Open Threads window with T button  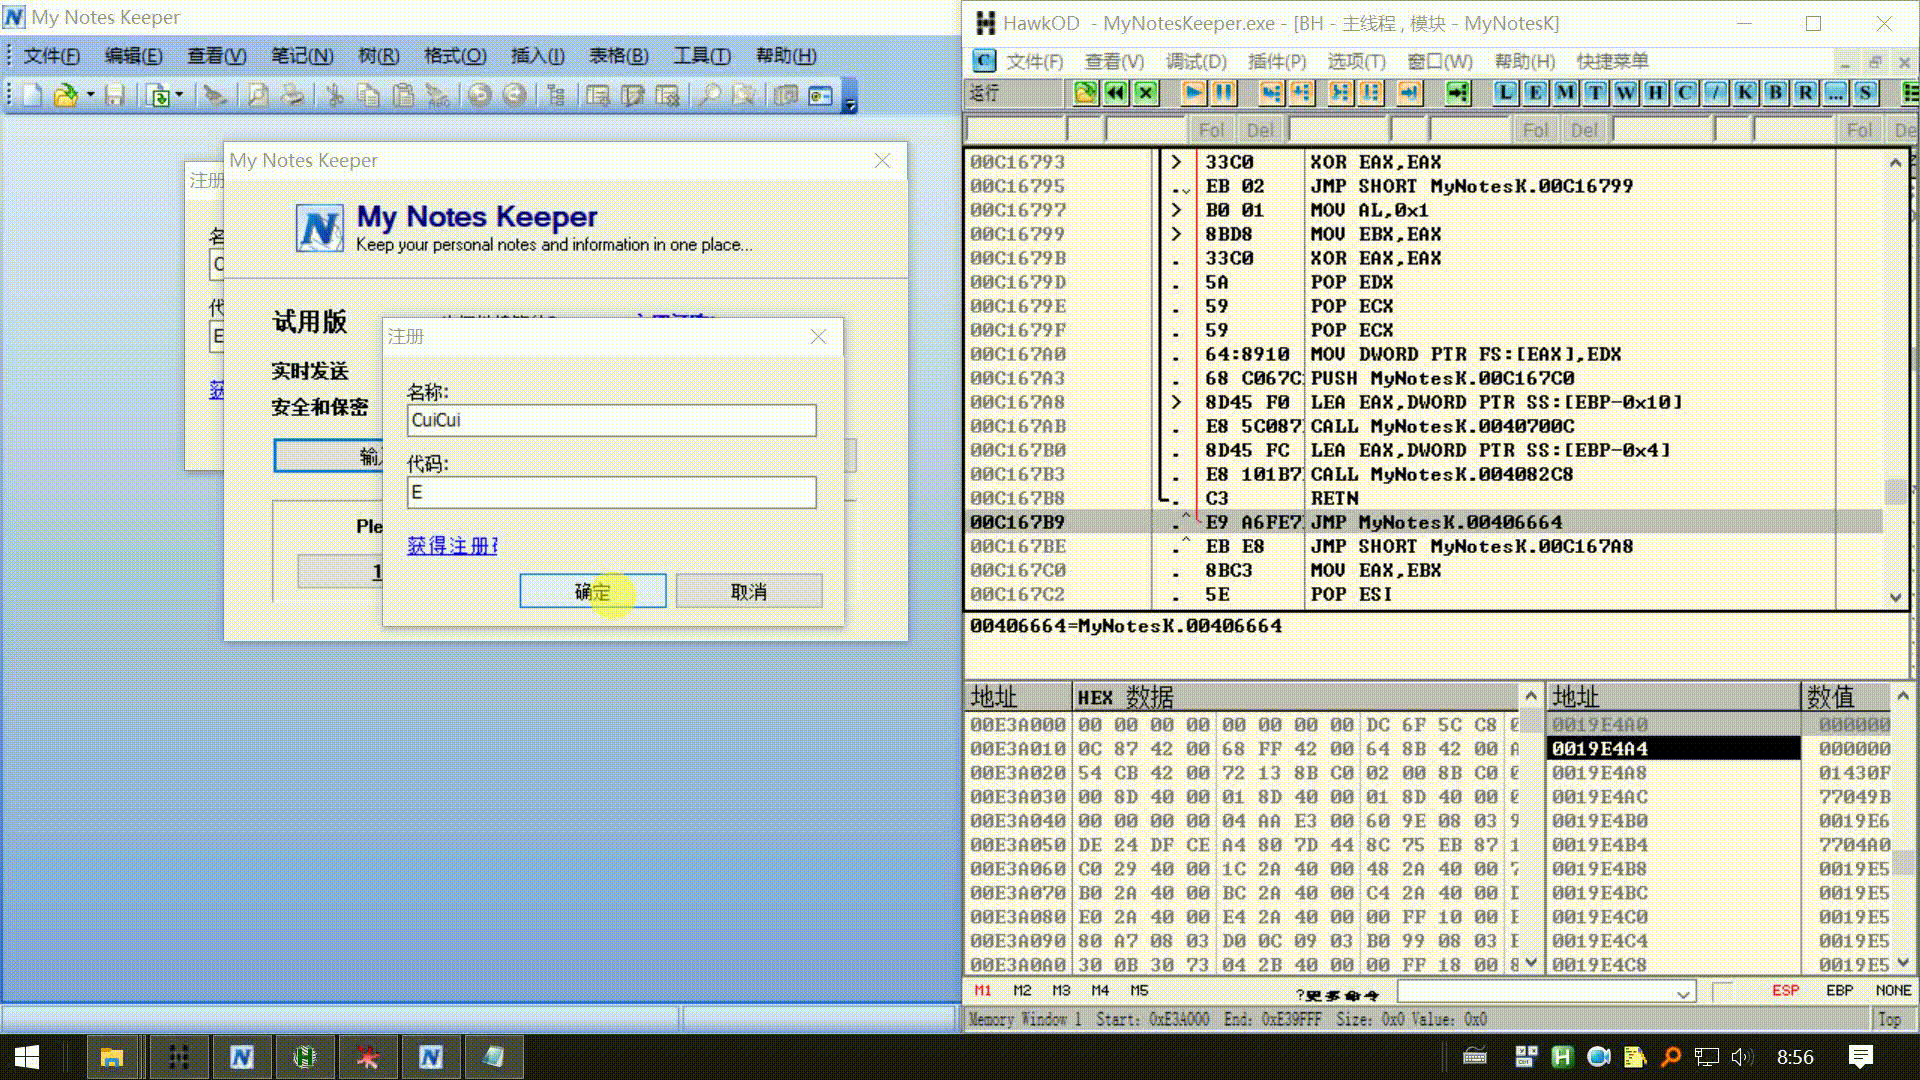point(1595,93)
